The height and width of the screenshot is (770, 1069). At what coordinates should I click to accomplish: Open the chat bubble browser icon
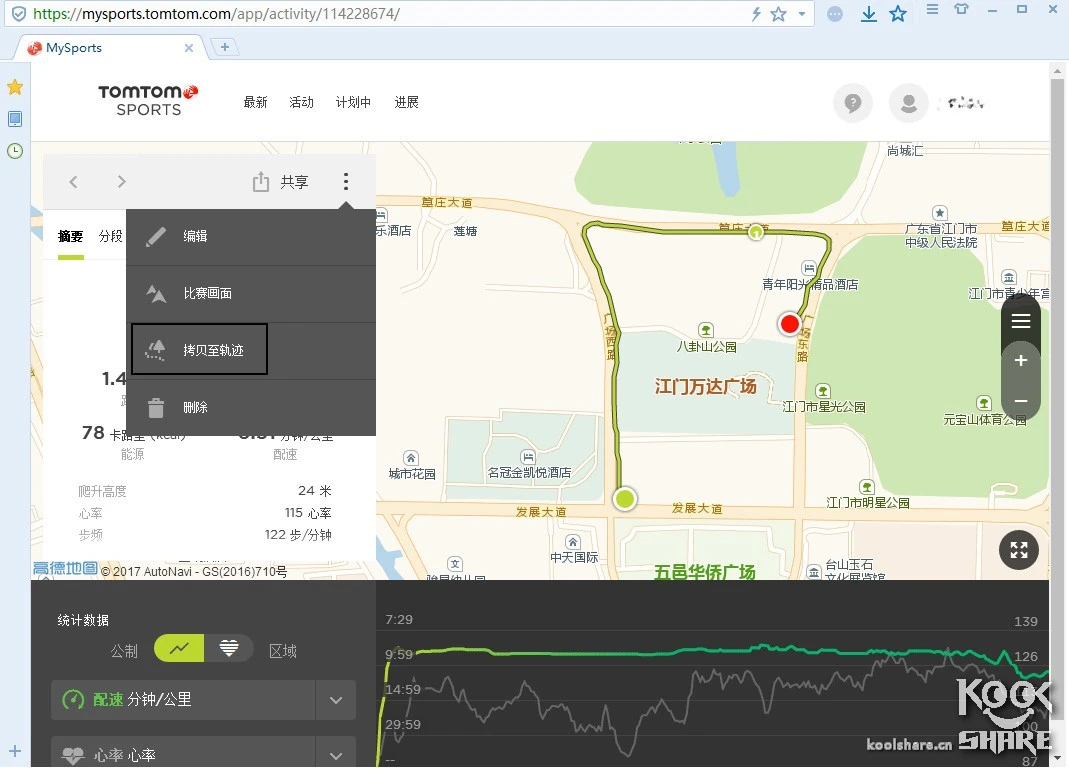click(x=834, y=14)
